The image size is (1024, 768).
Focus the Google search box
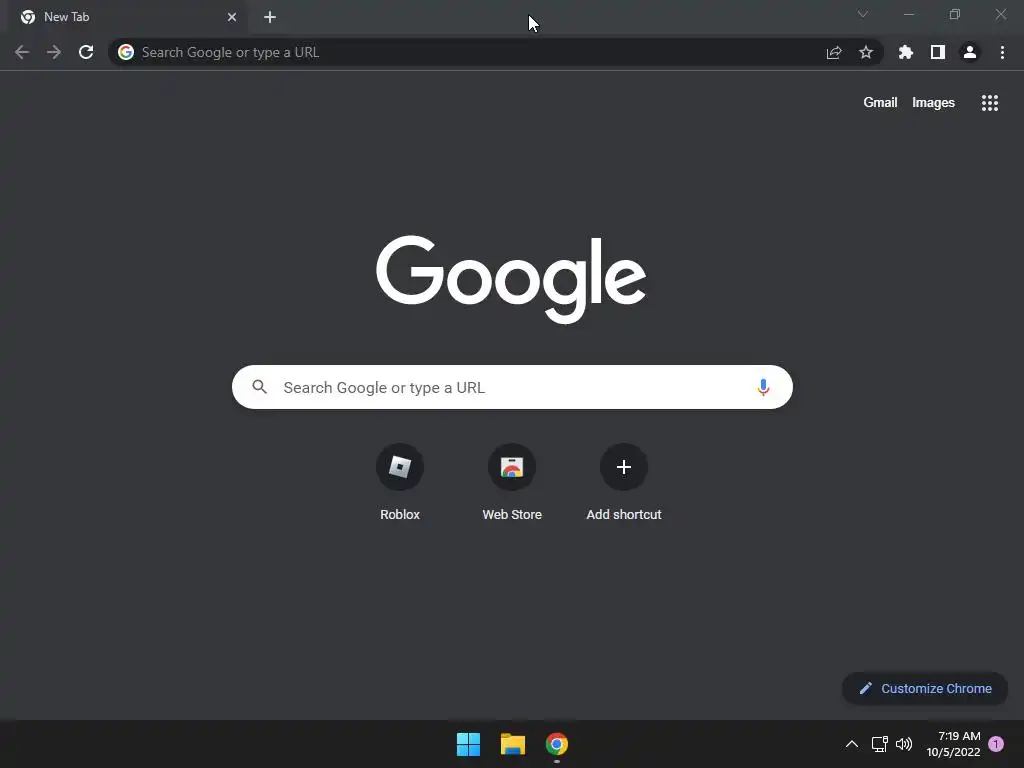[x=512, y=387]
